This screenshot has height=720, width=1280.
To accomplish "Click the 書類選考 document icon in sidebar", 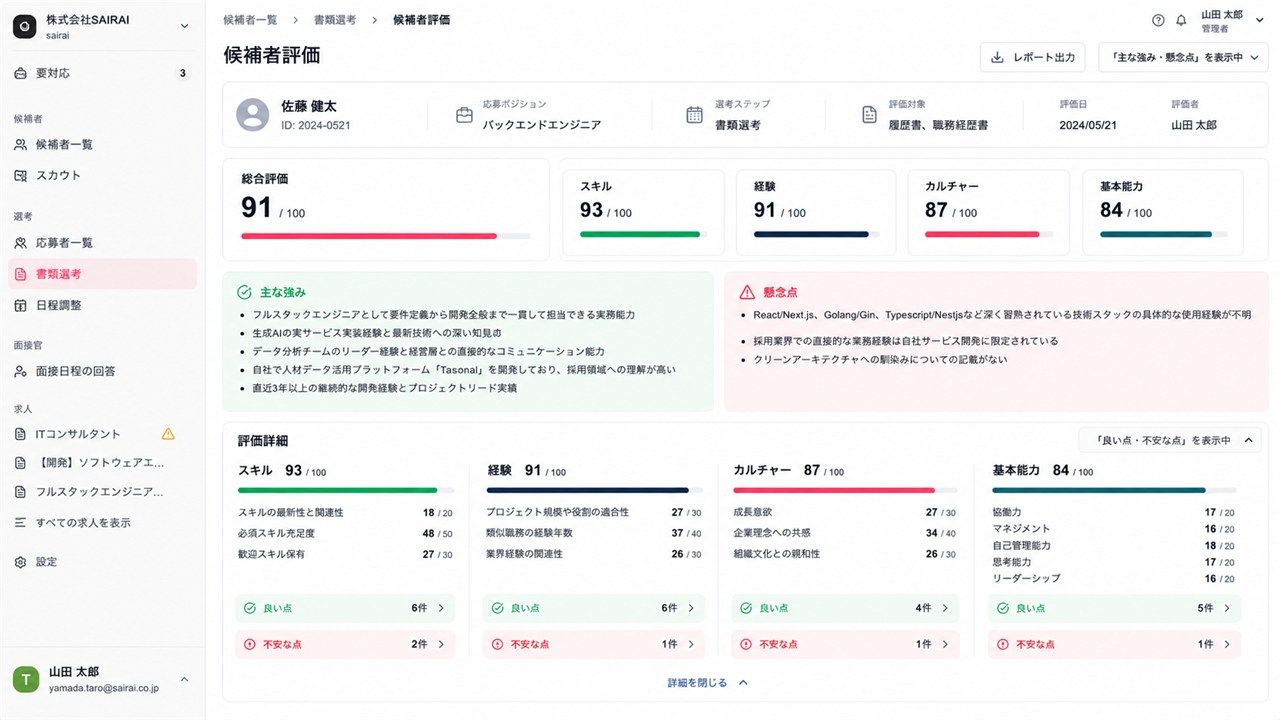I will (21, 274).
